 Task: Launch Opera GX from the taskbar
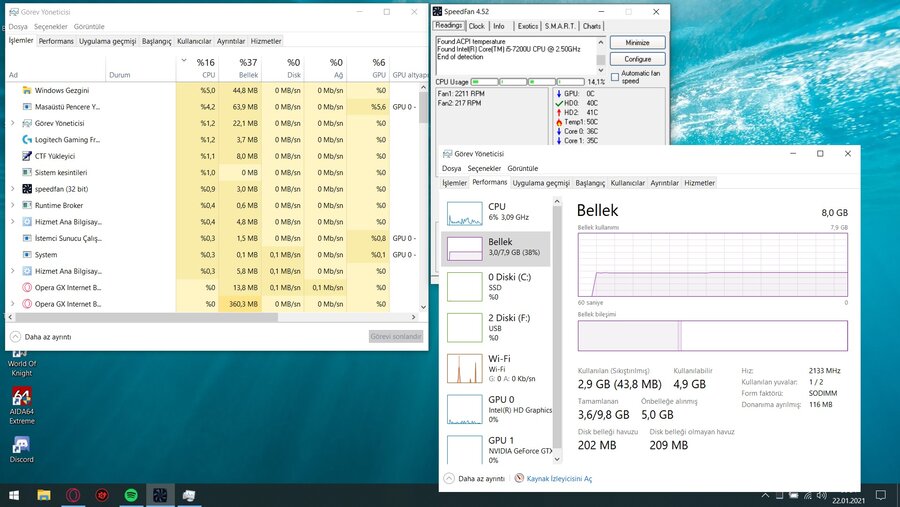(x=102, y=495)
